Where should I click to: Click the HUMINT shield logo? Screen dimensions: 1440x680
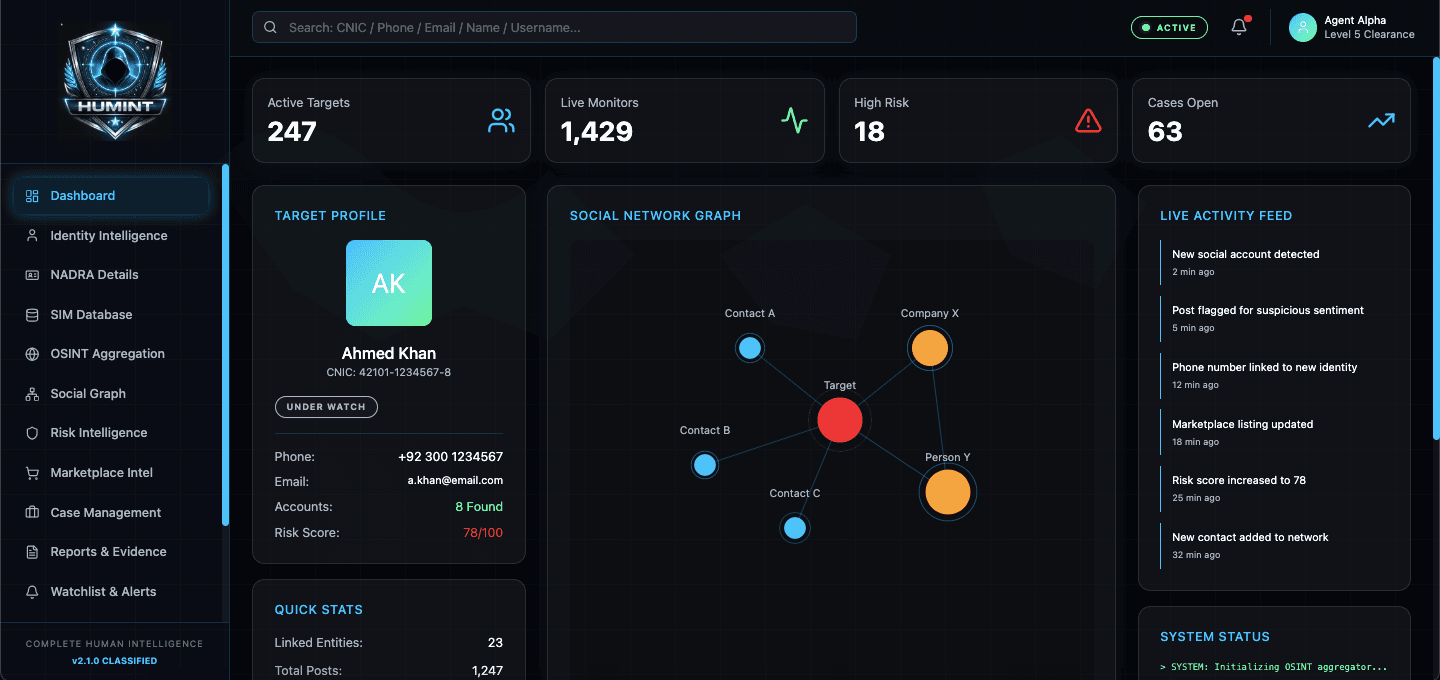point(115,82)
